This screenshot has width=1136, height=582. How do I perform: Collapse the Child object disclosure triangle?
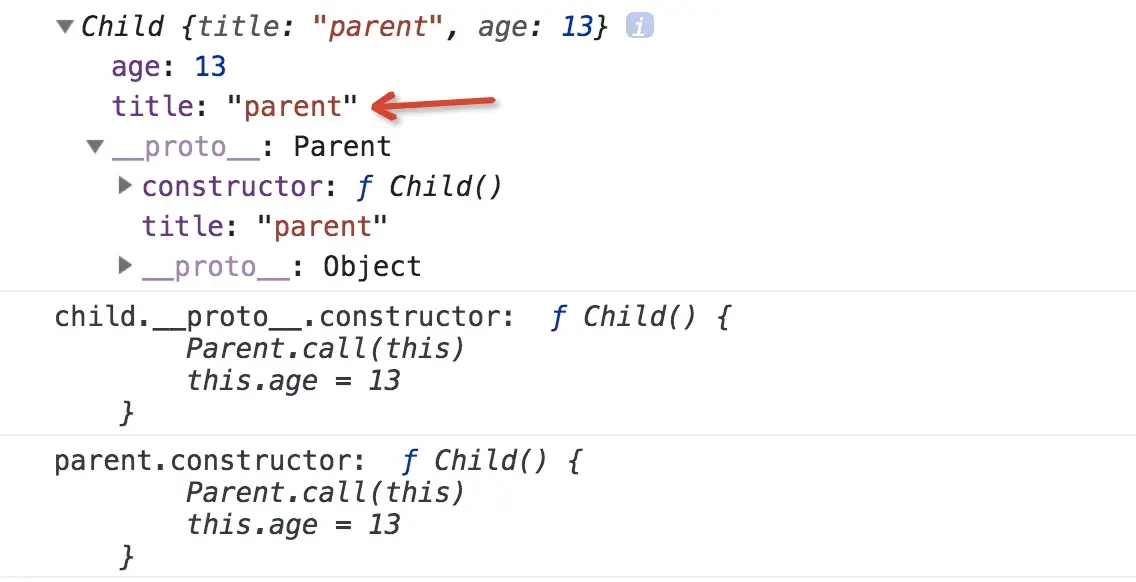tap(65, 27)
